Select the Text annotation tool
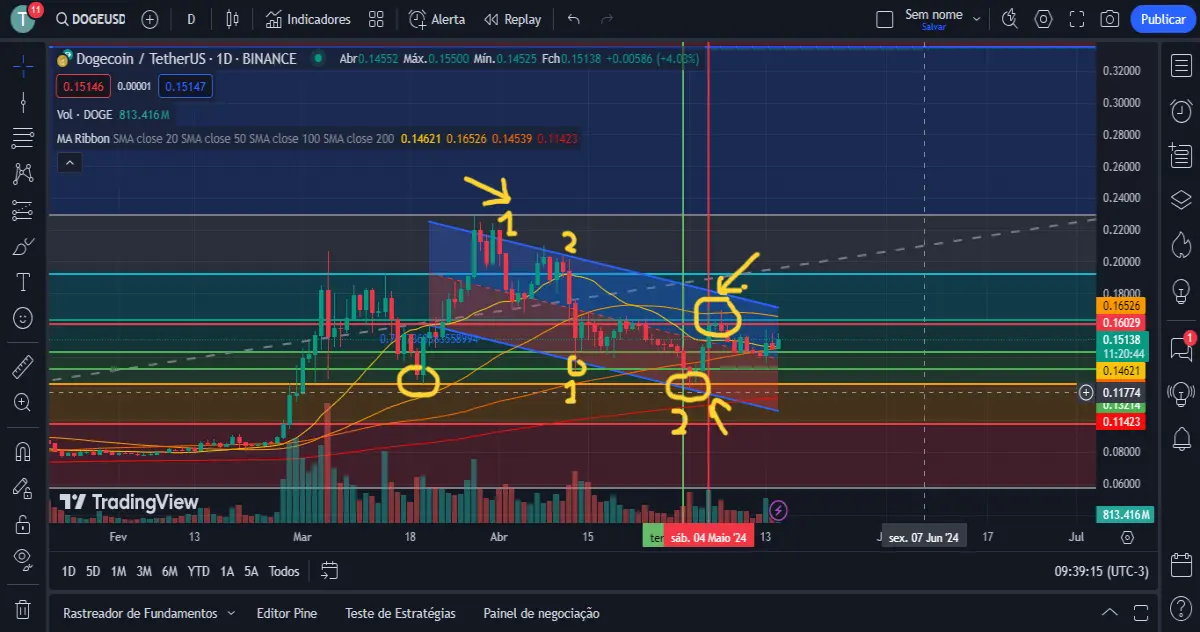 [x=22, y=282]
